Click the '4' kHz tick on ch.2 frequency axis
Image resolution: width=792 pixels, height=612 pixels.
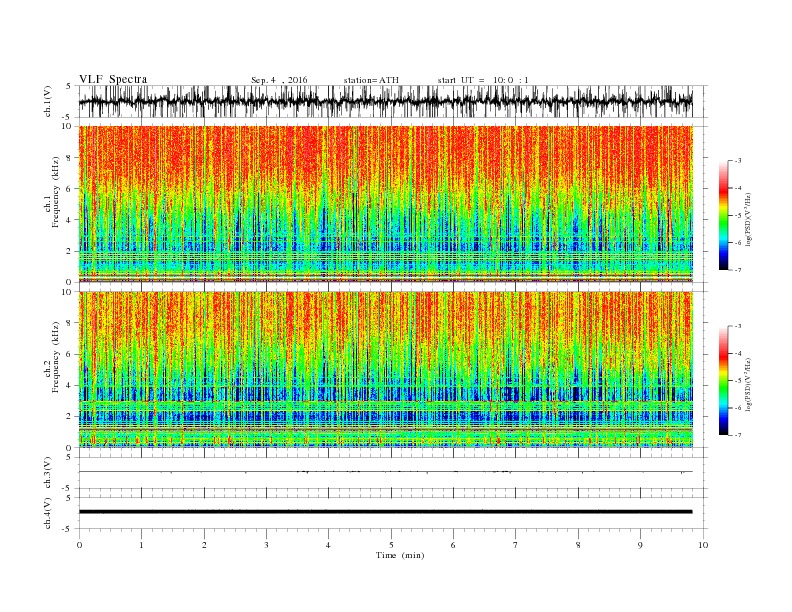tap(69, 386)
